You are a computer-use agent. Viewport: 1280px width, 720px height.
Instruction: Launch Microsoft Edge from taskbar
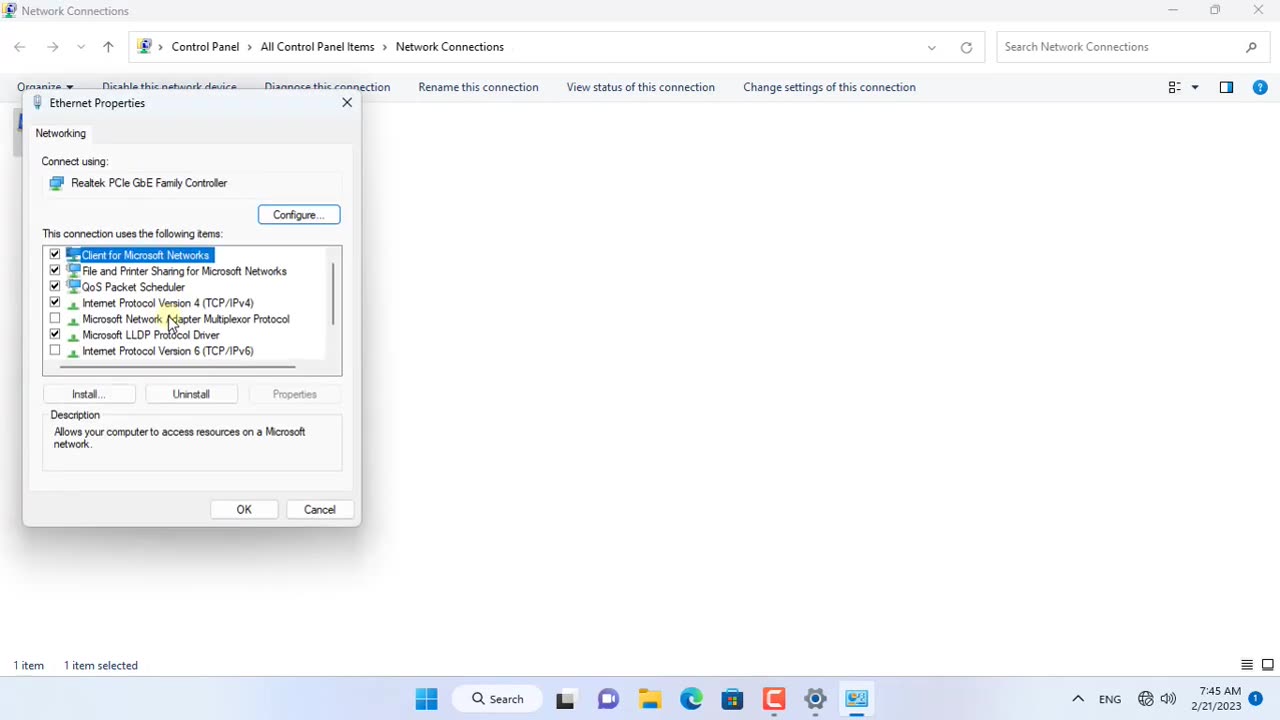pos(691,699)
